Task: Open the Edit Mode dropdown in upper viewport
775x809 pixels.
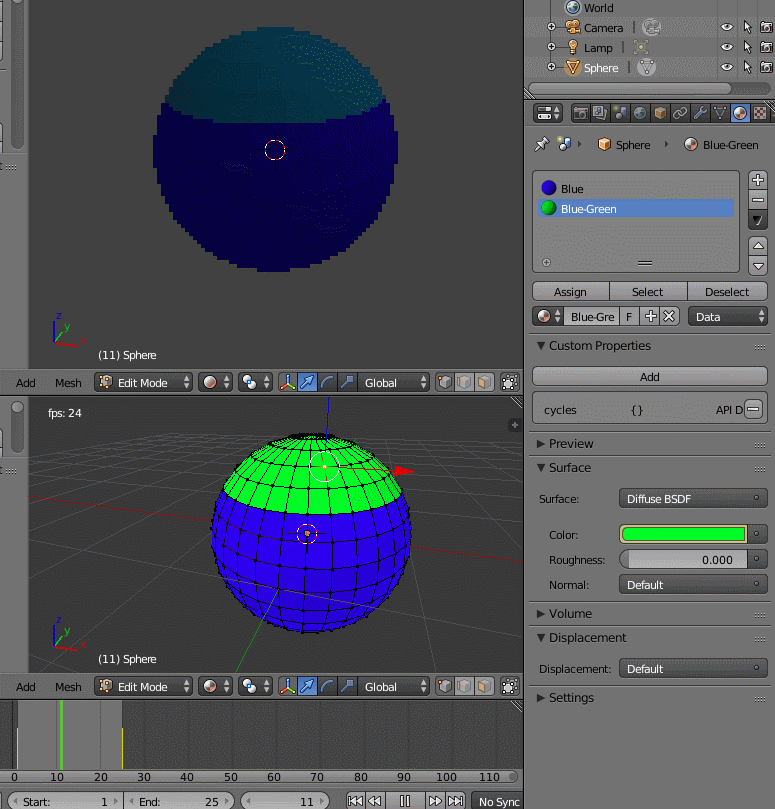Action: (x=143, y=382)
